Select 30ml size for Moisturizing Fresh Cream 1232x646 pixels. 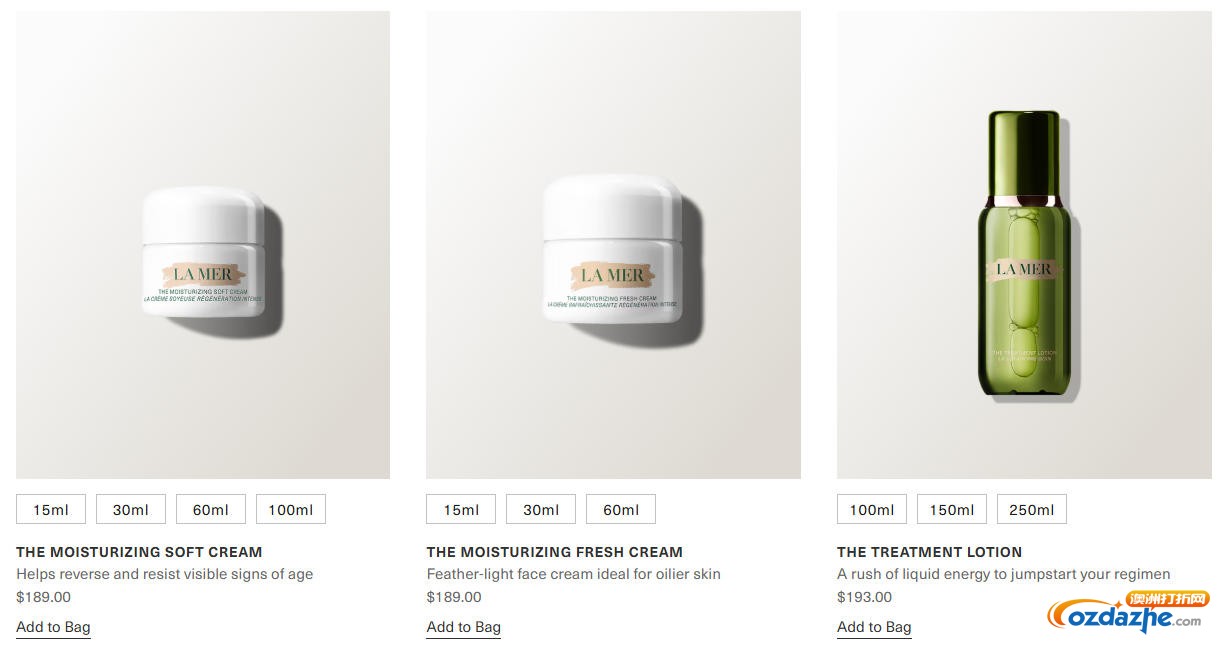[x=541, y=509]
